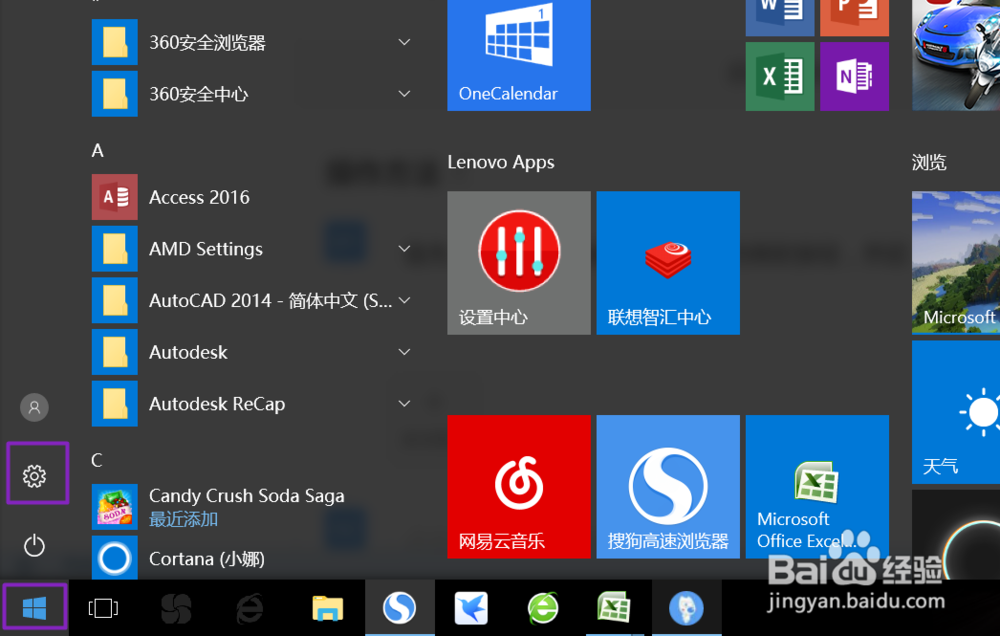Open the OneNote tile

coord(854,77)
